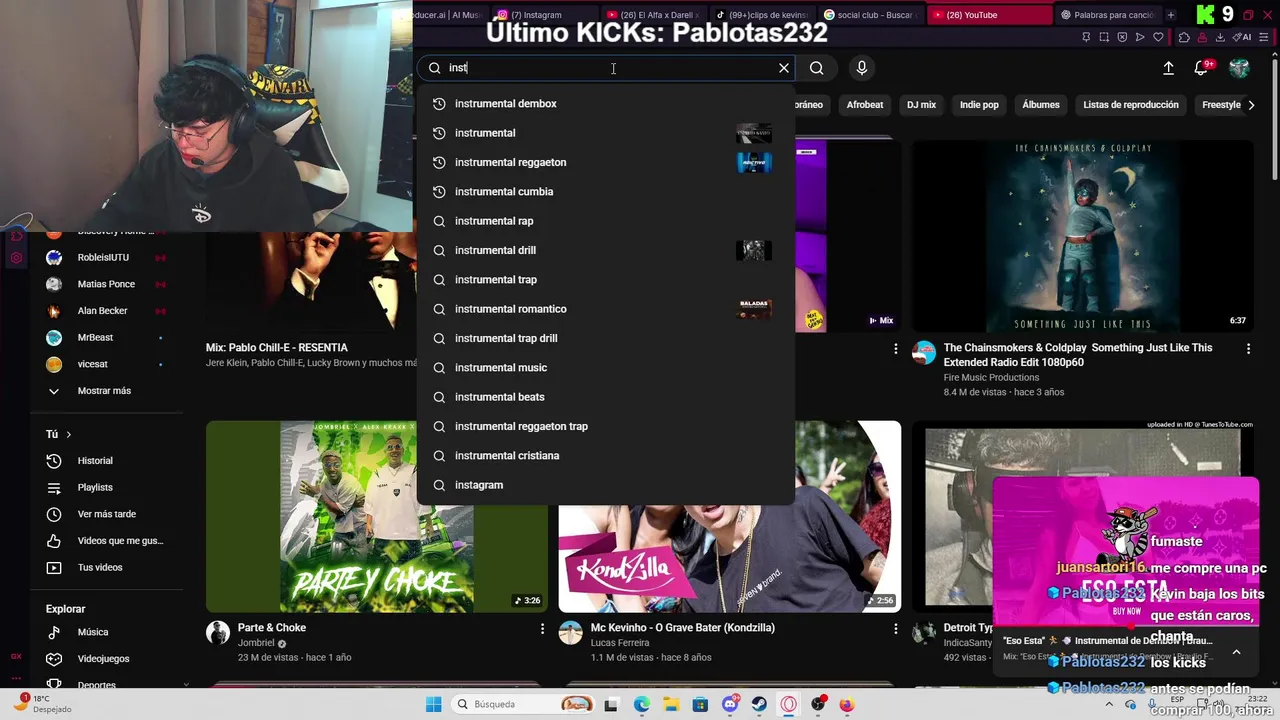The height and width of the screenshot is (720, 1280).
Task: Open Windows Start menu
Action: point(433,704)
